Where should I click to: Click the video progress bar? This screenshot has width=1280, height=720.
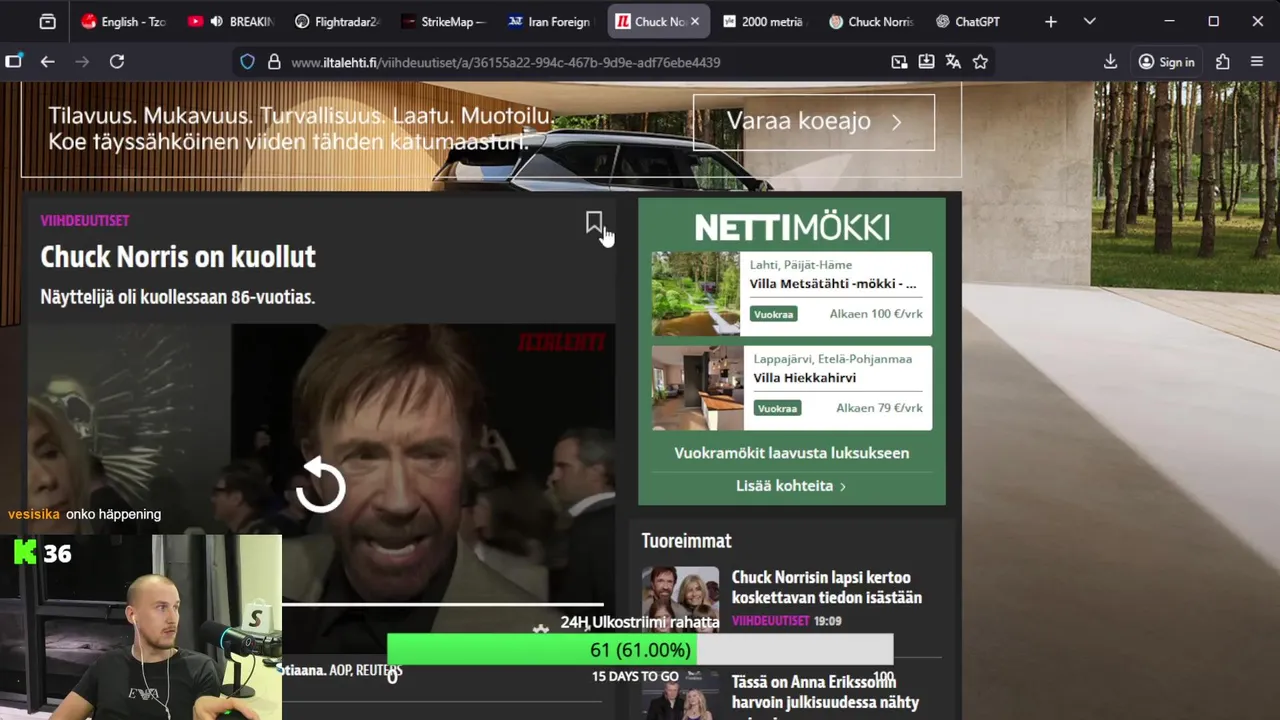tap(443, 604)
